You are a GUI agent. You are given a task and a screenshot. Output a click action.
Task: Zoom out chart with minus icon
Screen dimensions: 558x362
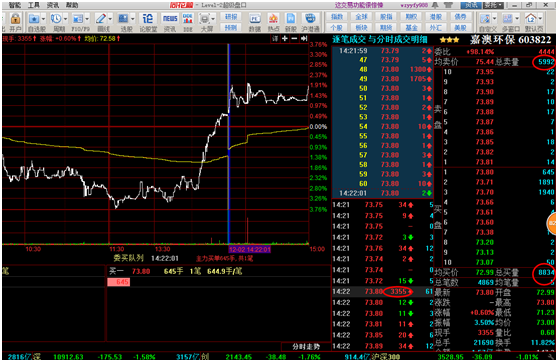click(x=294, y=38)
